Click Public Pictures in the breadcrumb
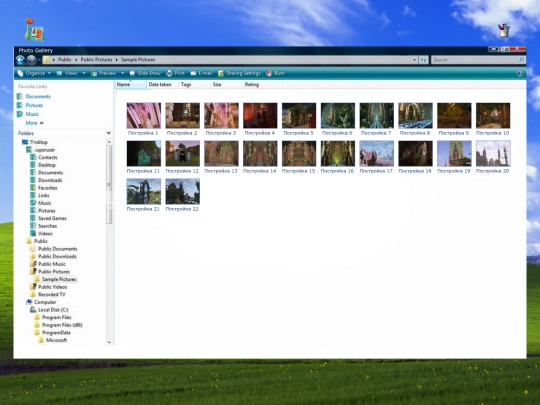Image resolution: width=540 pixels, height=405 pixels. [x=96, y=60]
